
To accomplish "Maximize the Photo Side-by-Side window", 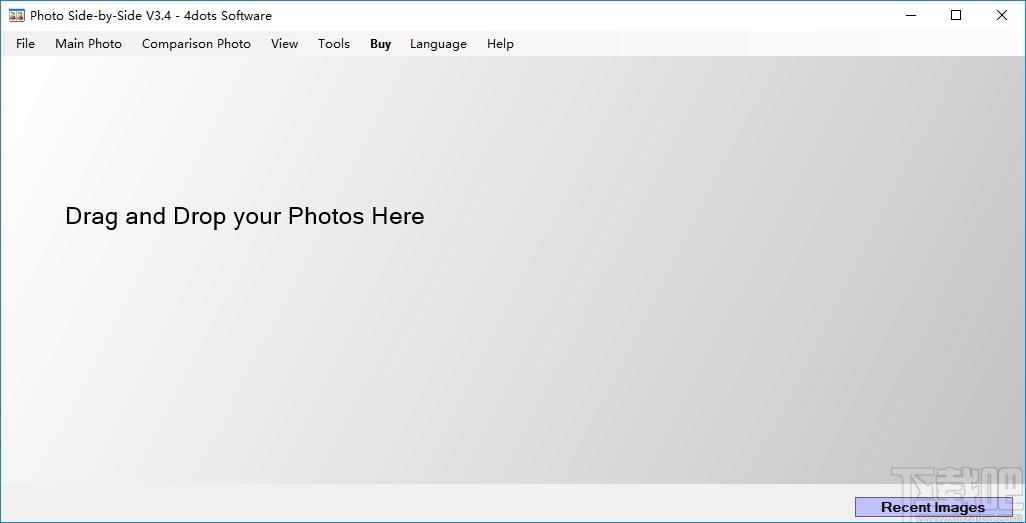I will 956,15.
